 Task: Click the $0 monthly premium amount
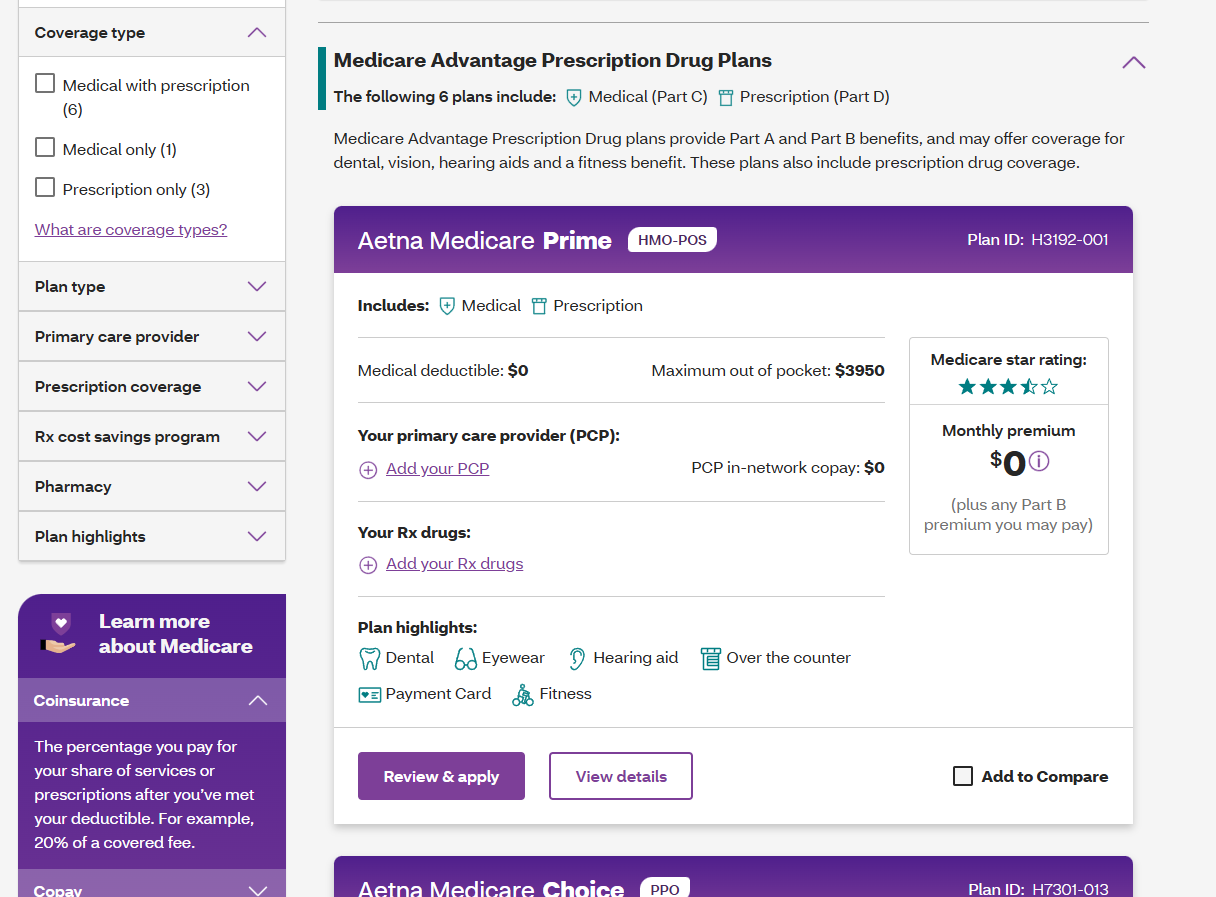tap(1008, 464)
